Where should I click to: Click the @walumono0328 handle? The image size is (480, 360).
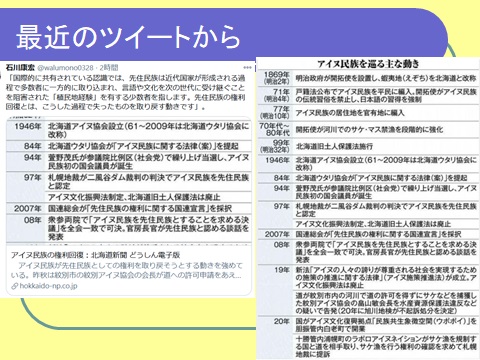click(x=65, y=68)
